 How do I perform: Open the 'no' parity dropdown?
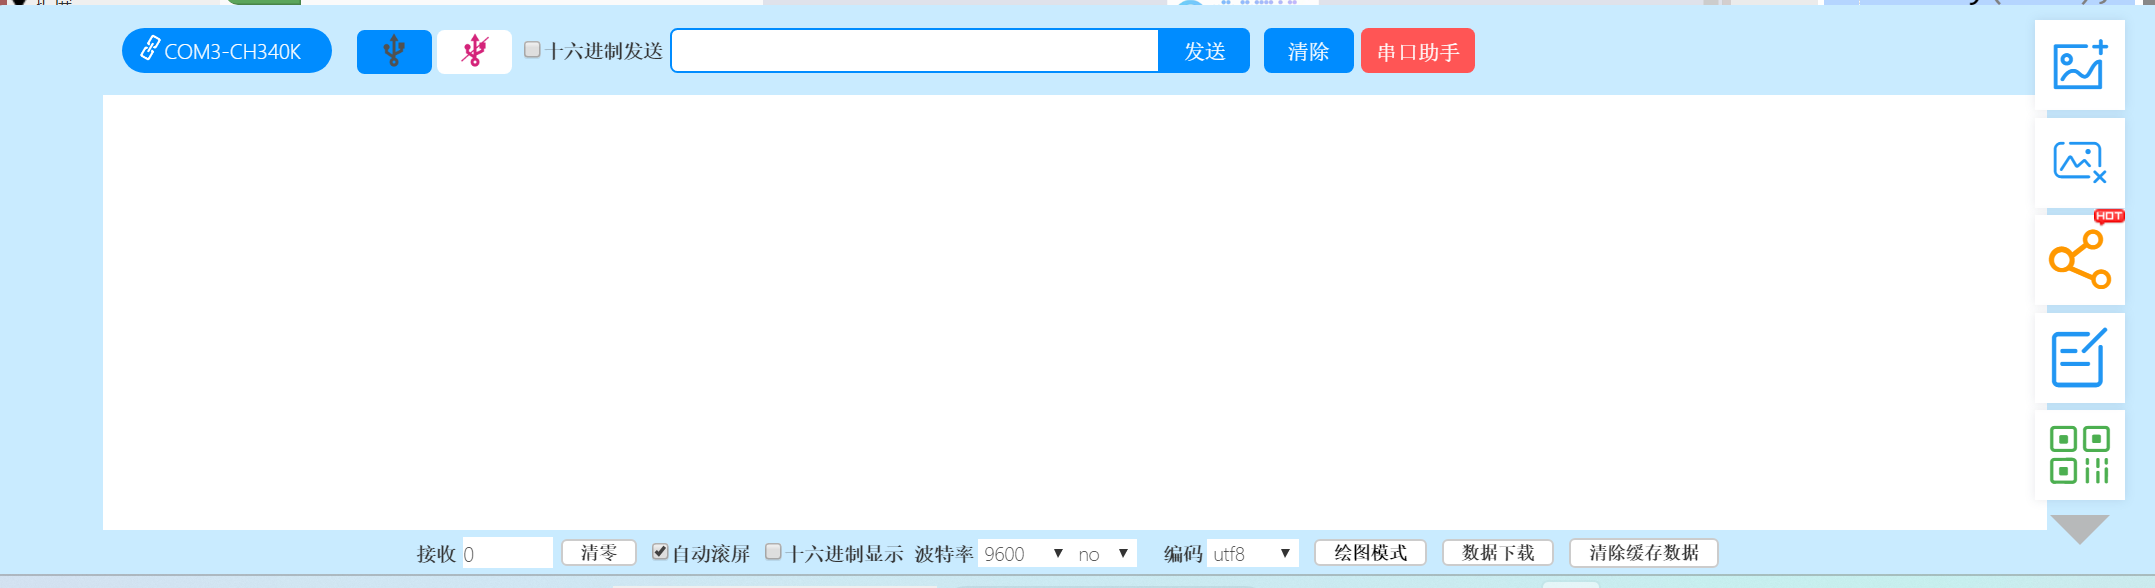tap(1104, 553)
